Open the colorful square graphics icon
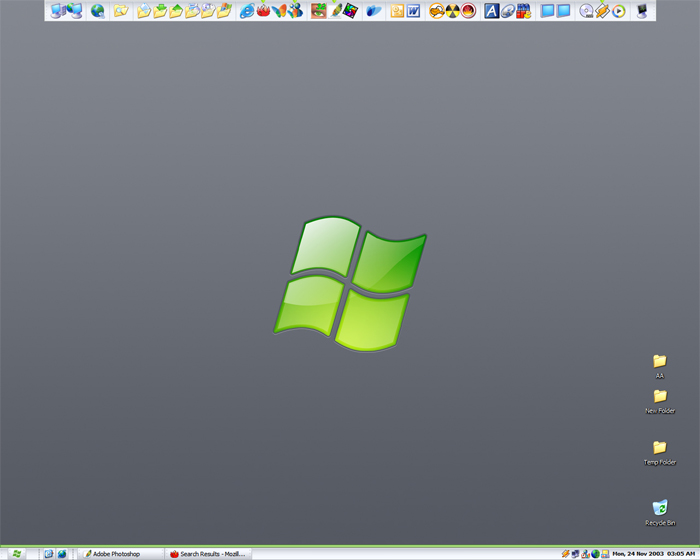This screenshot has height=560, width=700. pos(351,11)
